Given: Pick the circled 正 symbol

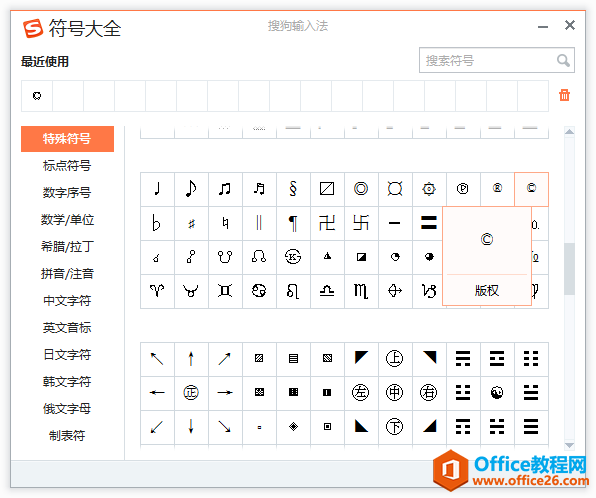Looking at the screenshot, I should click(x=191, y=393).
